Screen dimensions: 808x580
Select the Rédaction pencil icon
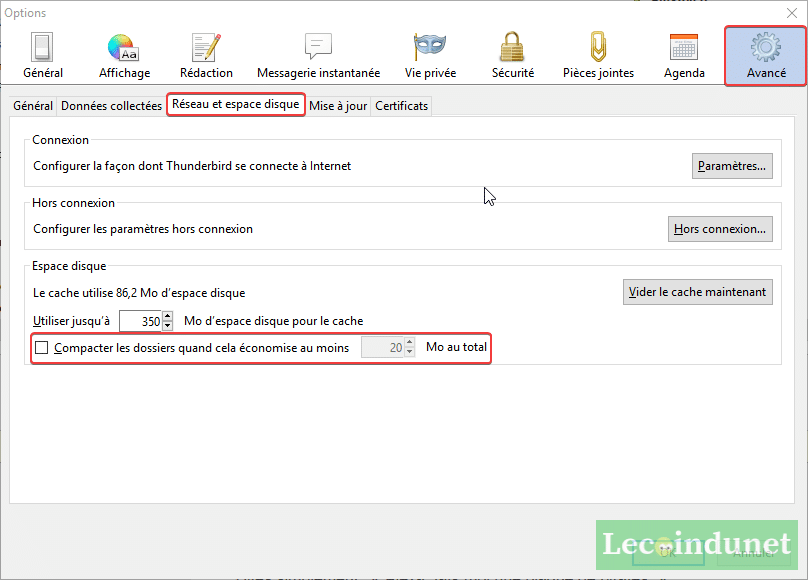(x=206, y=56)
